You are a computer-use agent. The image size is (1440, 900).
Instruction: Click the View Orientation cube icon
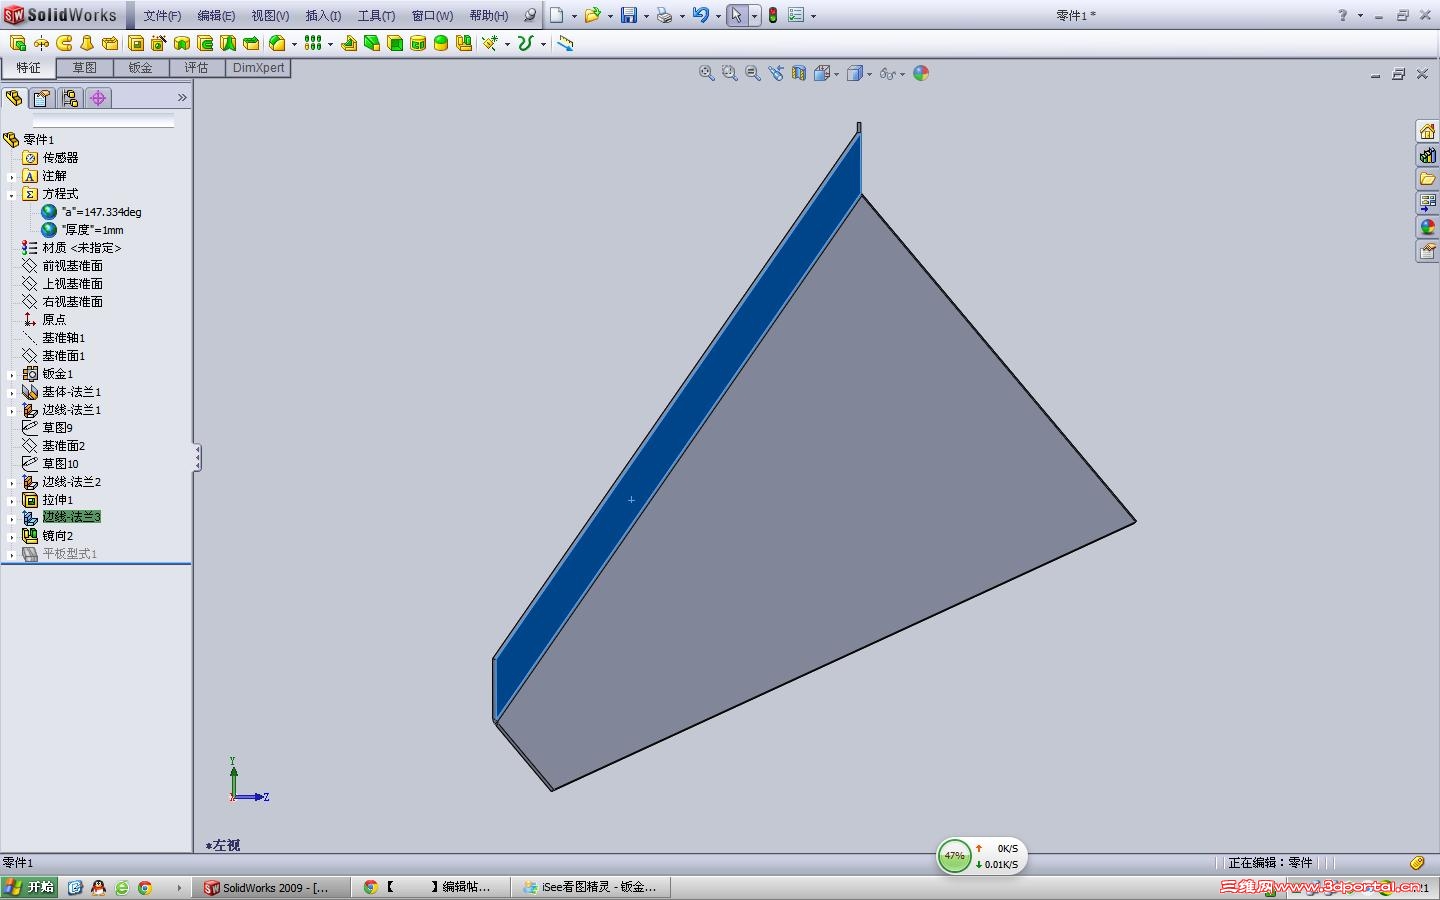[x=822, y=73]
